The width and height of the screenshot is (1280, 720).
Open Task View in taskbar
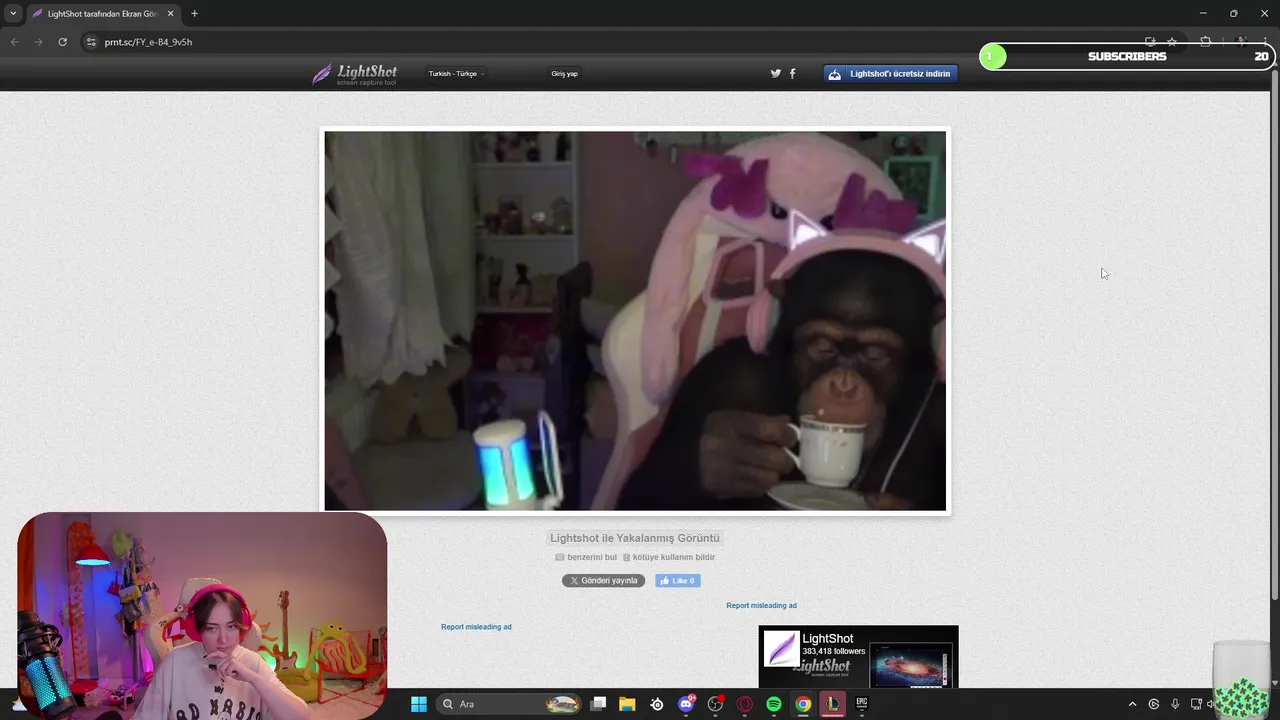click(598, 704)
